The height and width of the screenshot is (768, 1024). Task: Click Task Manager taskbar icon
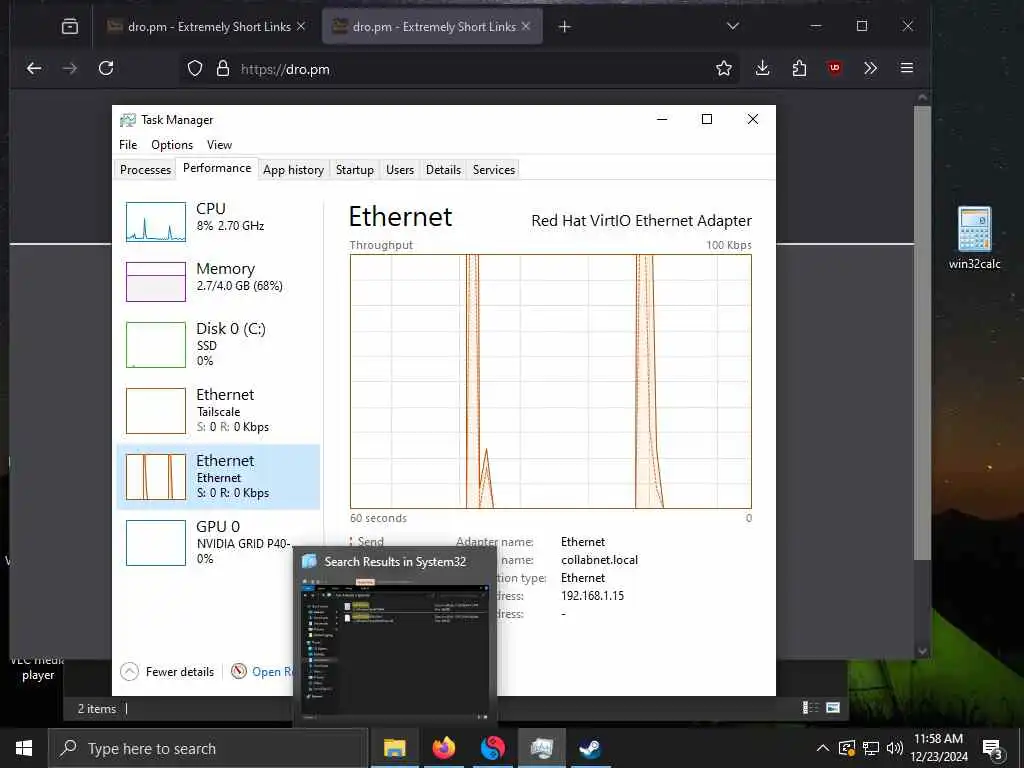(x=541, y=748)
